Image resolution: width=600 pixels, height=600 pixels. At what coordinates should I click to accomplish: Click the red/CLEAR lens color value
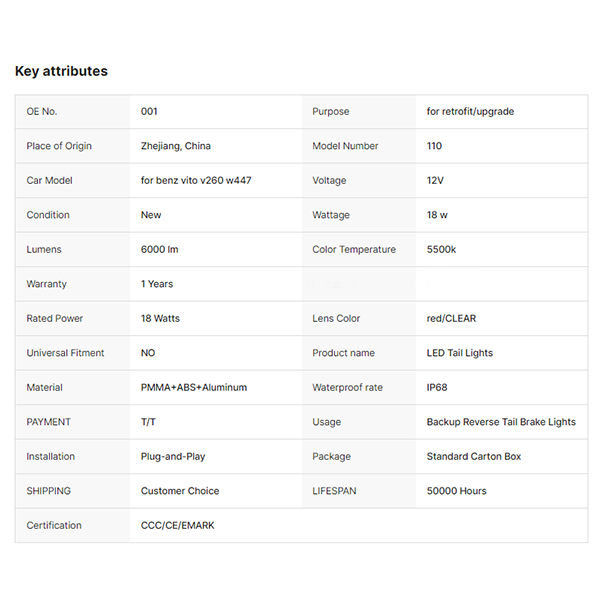pyautogui.click(x=451, y=318)
